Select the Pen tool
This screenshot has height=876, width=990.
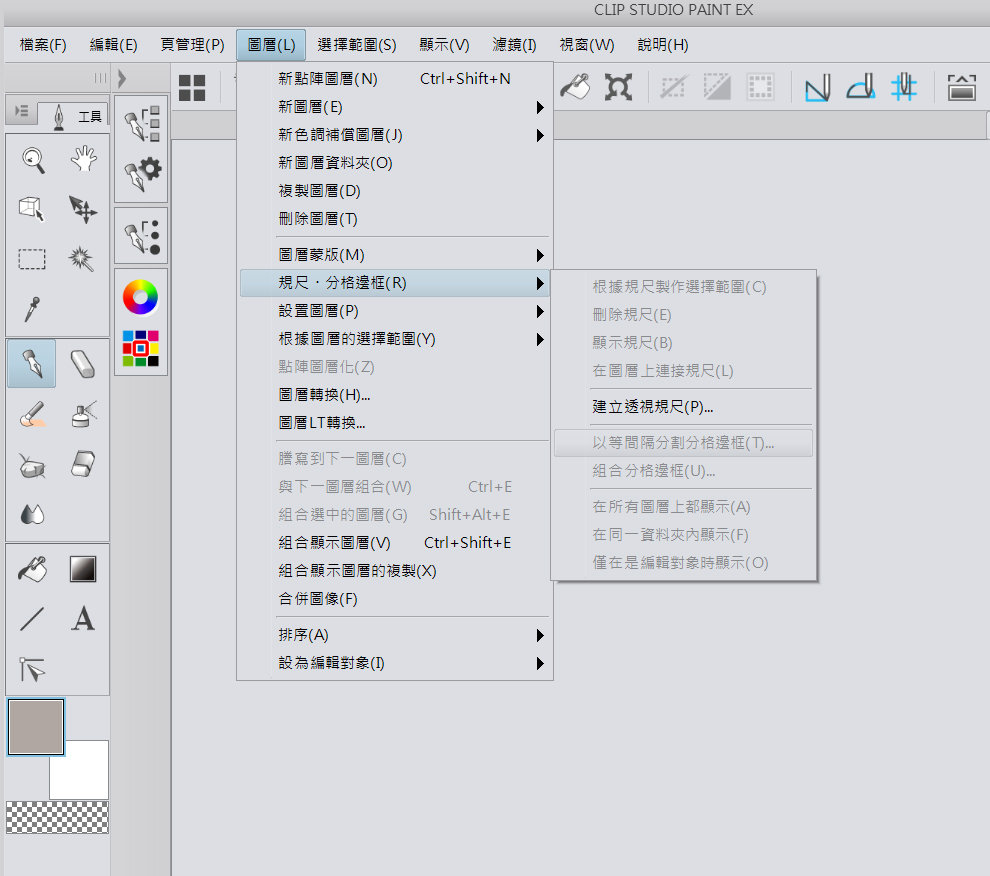coord(32,364)
